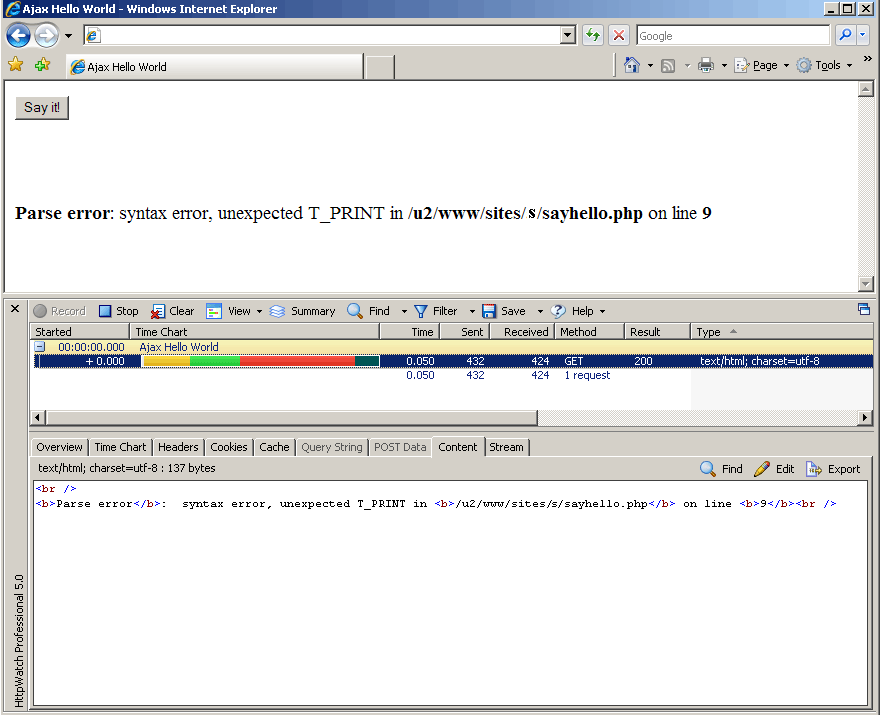Viewport: 880px width, 715px height.
Task: Open the Cookies tab
Action: [x=229, y=447]
